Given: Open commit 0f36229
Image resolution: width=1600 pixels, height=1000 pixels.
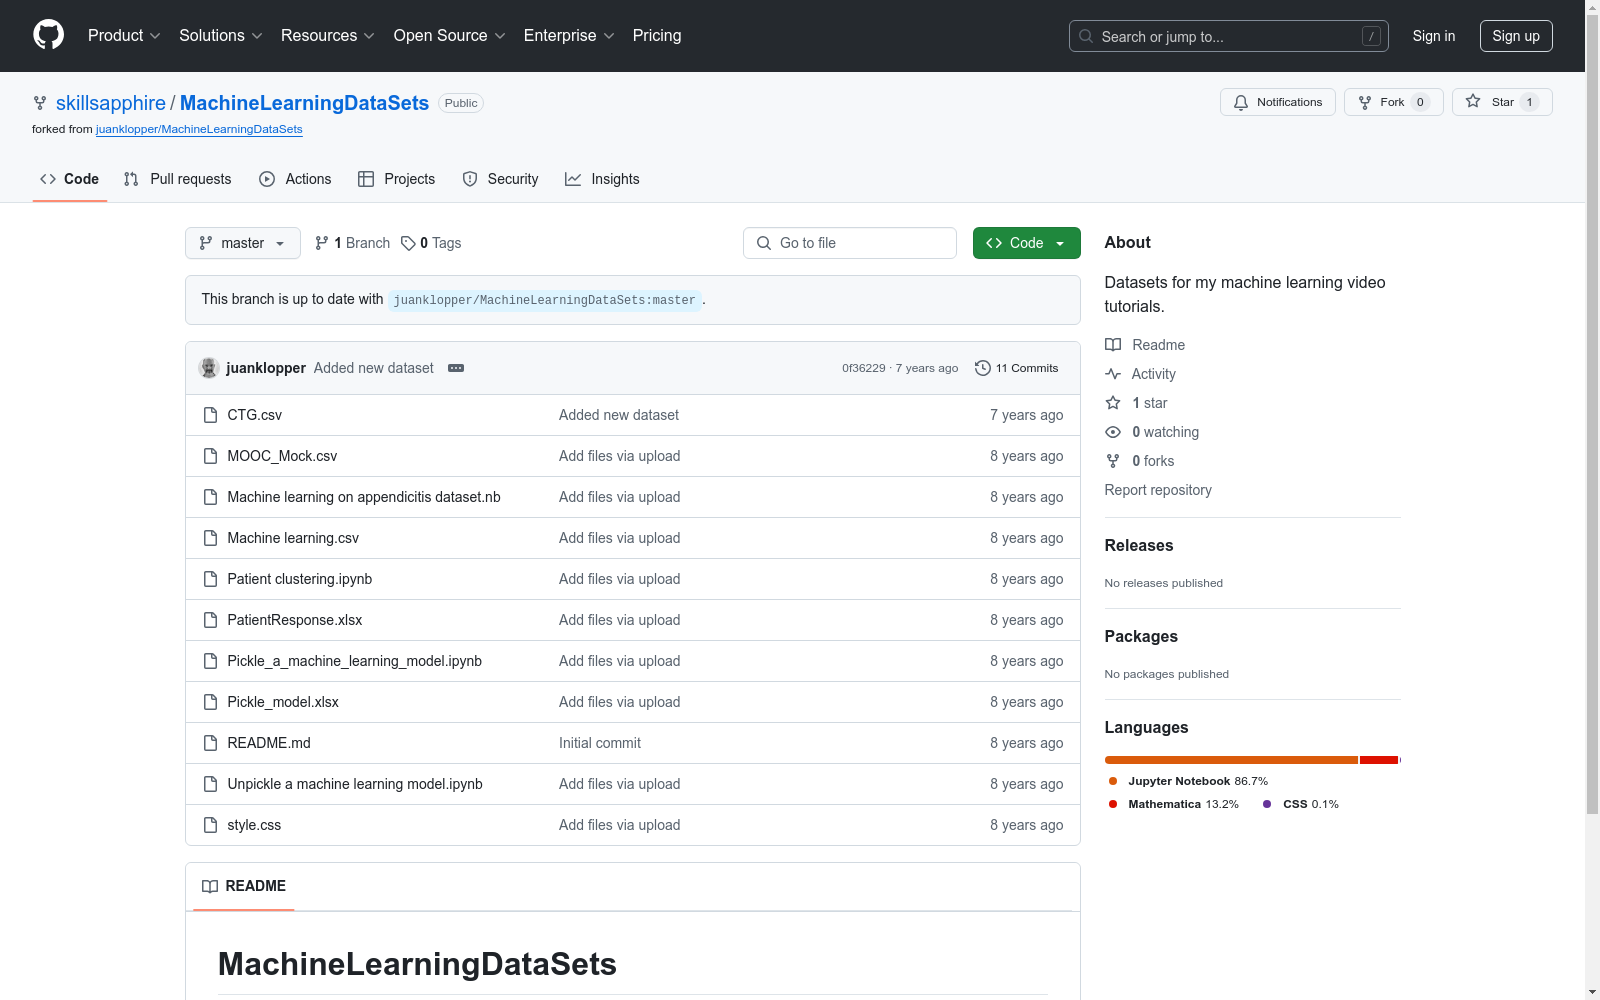Looking at the screenshot, I should [x=864, y=368].
